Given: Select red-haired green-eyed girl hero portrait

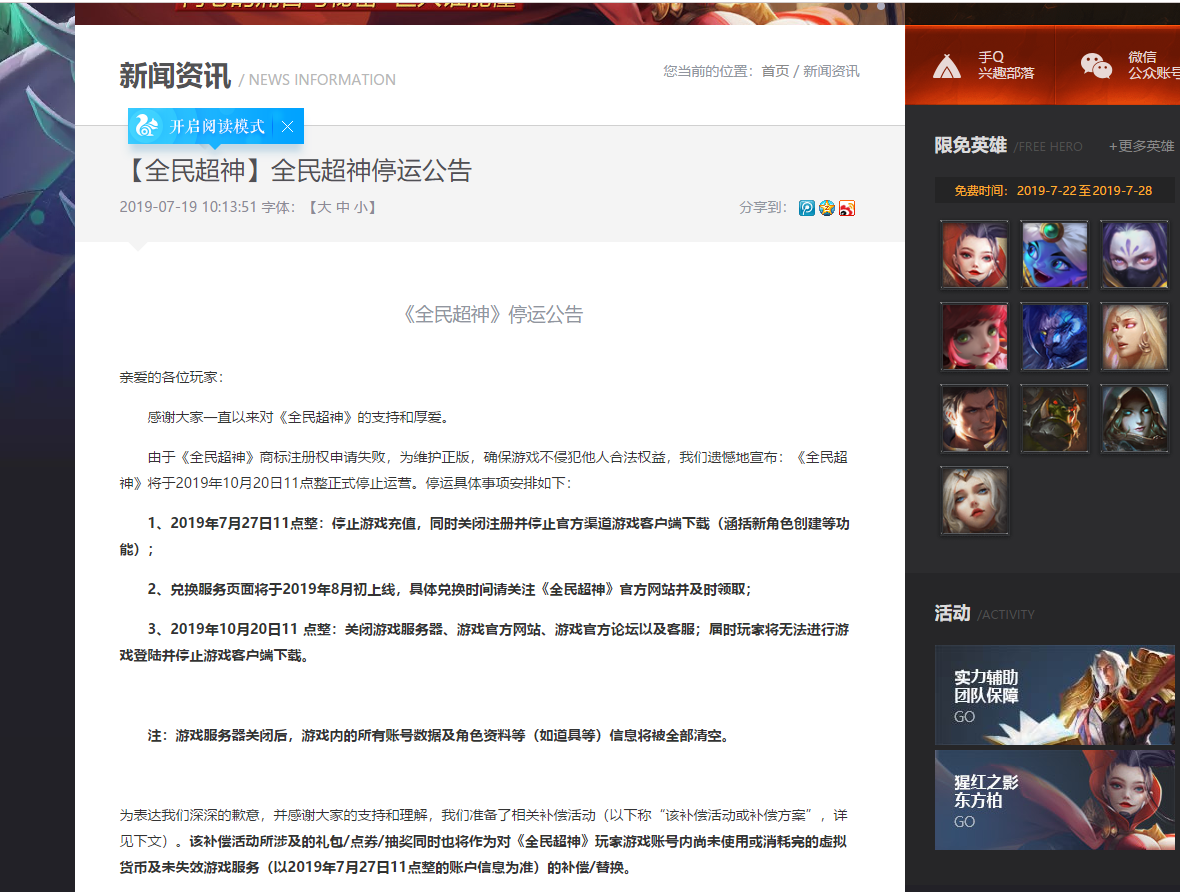Looking at the screenshot, I should [x=975, y=336].
